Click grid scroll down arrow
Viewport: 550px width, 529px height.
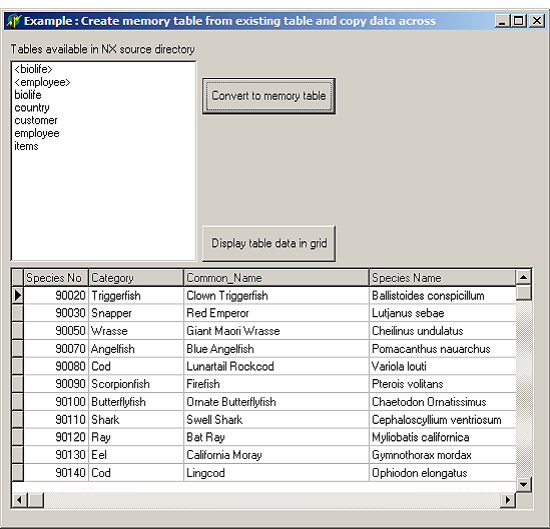pyautogui.click(x=523, y=485)
